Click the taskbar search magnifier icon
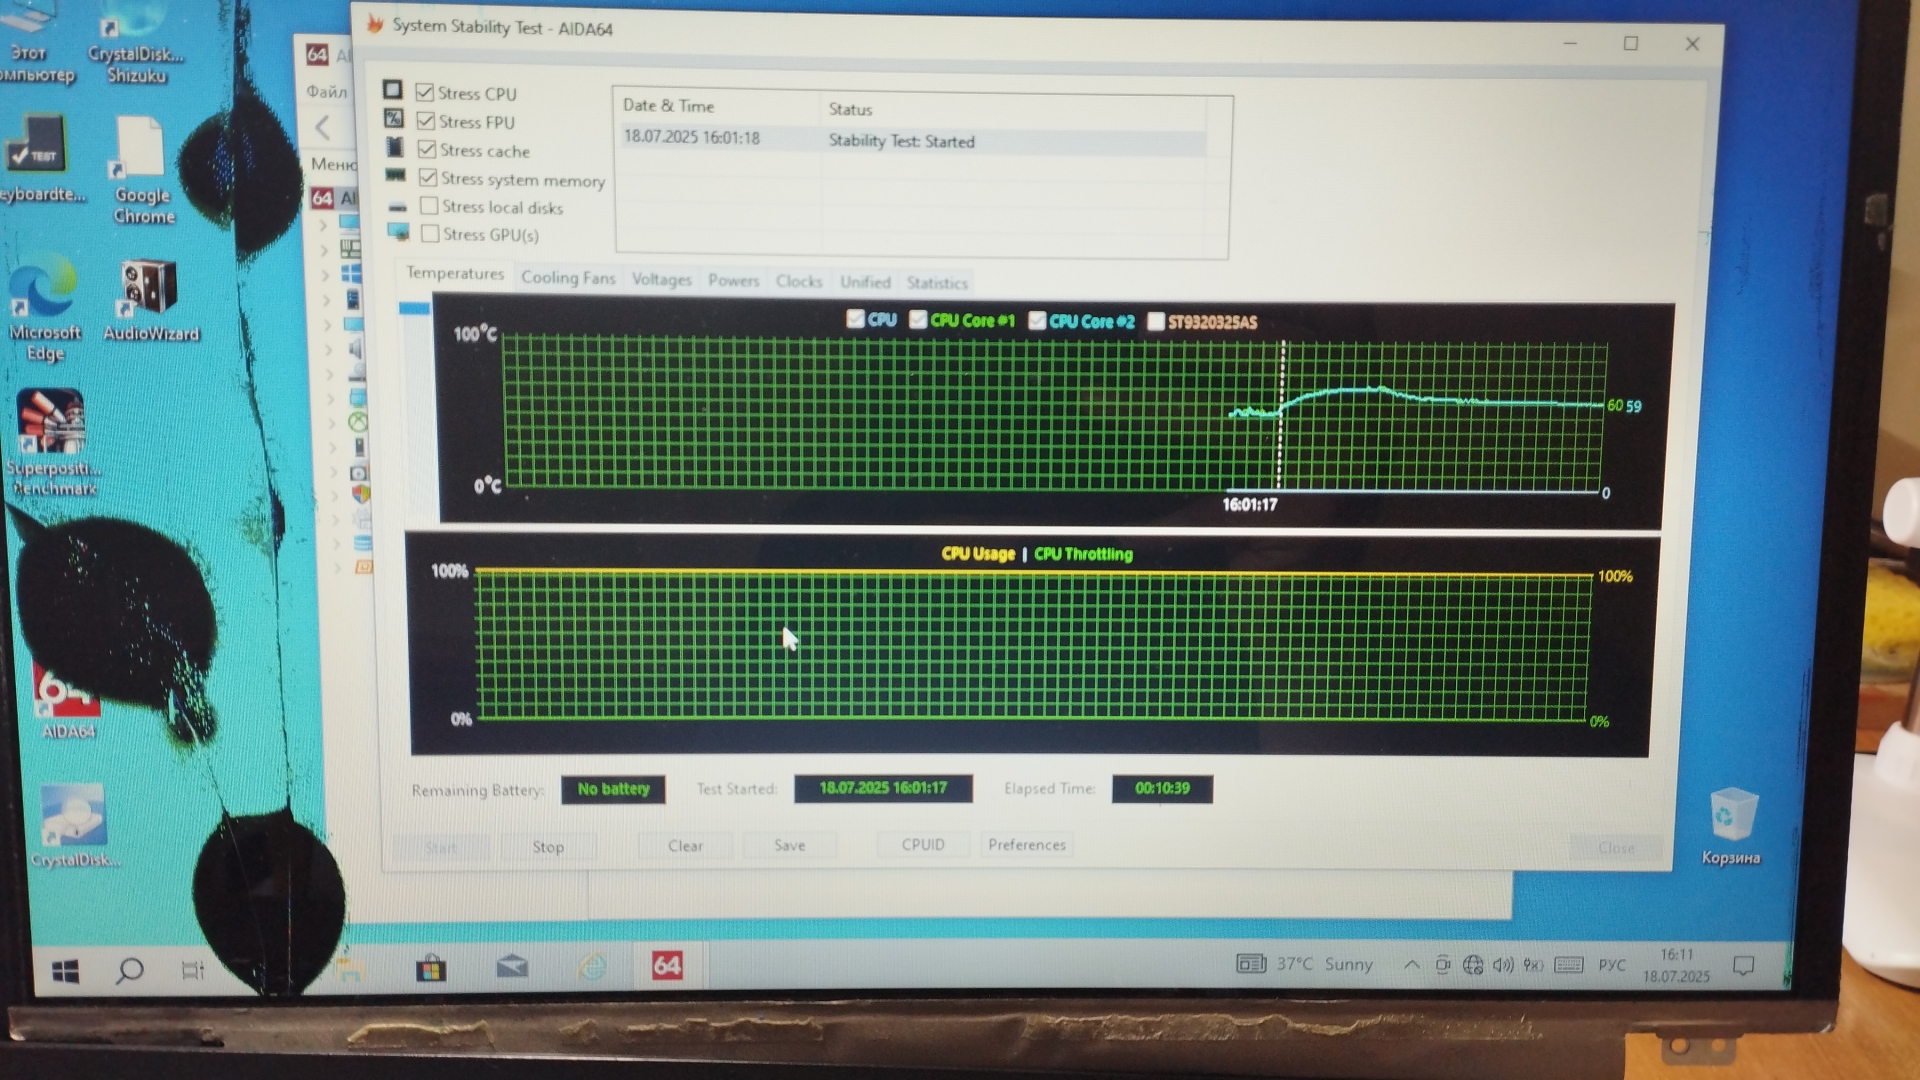 tap(130, 970)
